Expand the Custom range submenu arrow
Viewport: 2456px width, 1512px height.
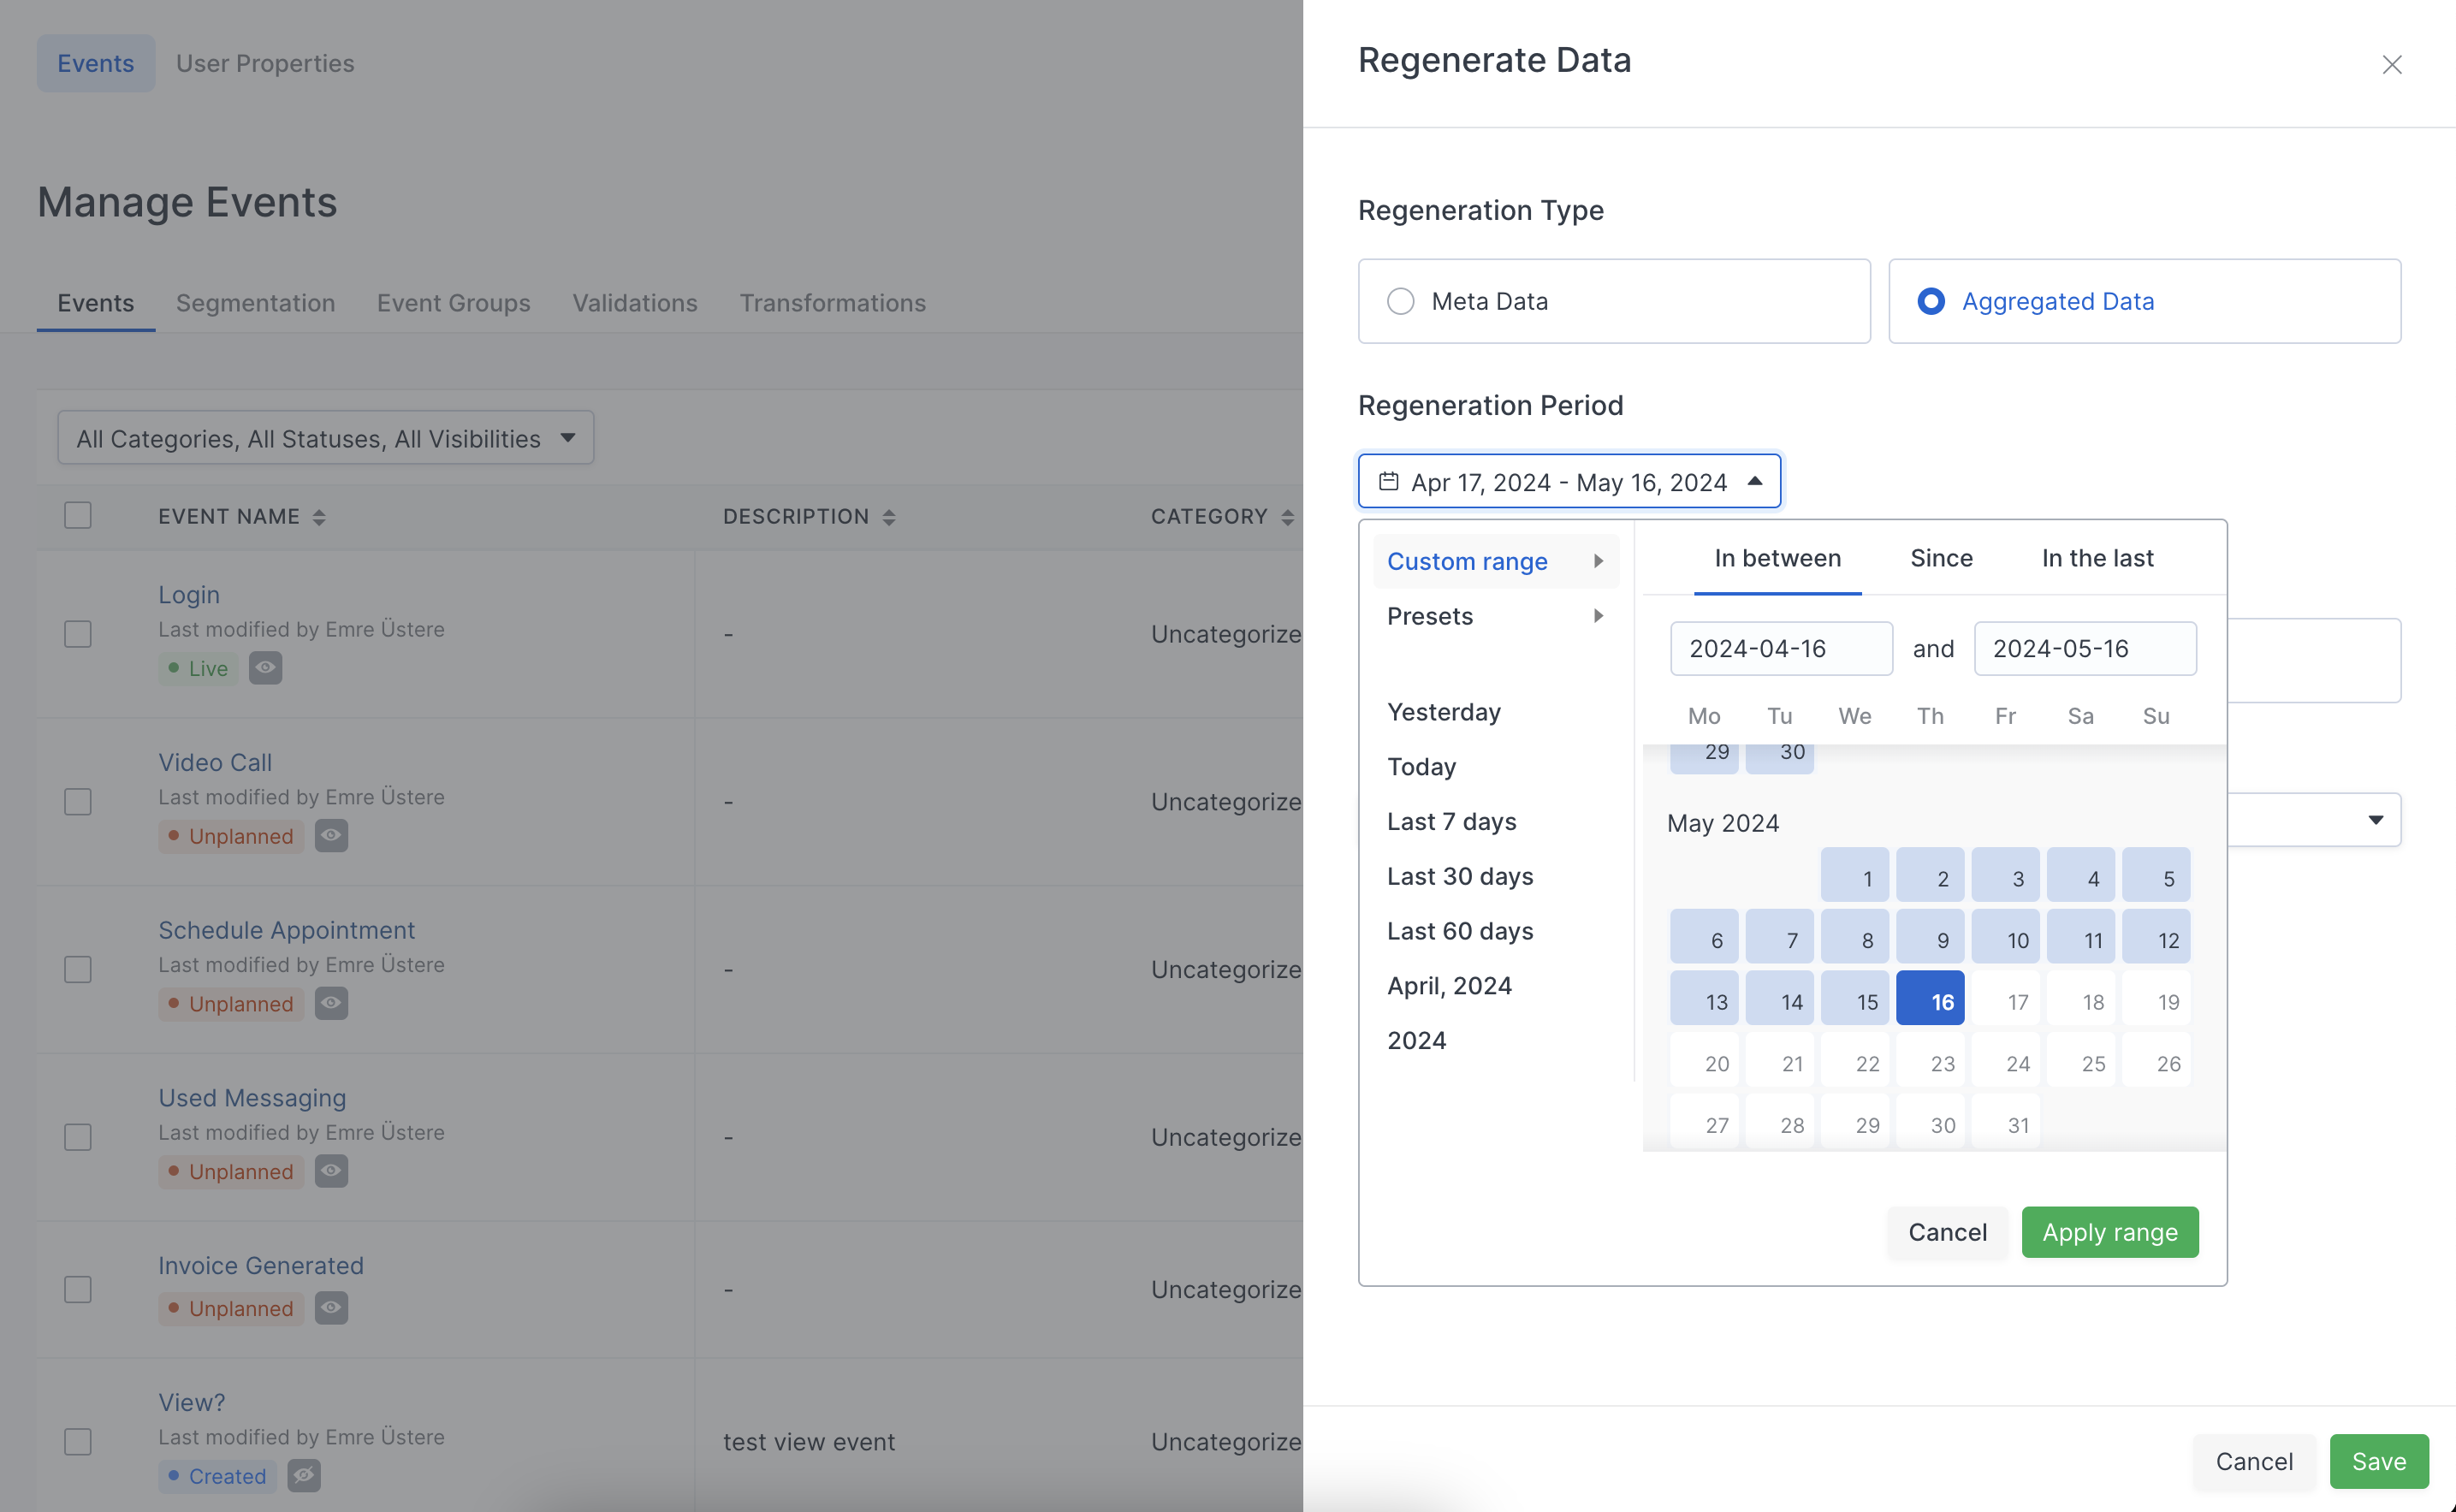point(1598,561)
